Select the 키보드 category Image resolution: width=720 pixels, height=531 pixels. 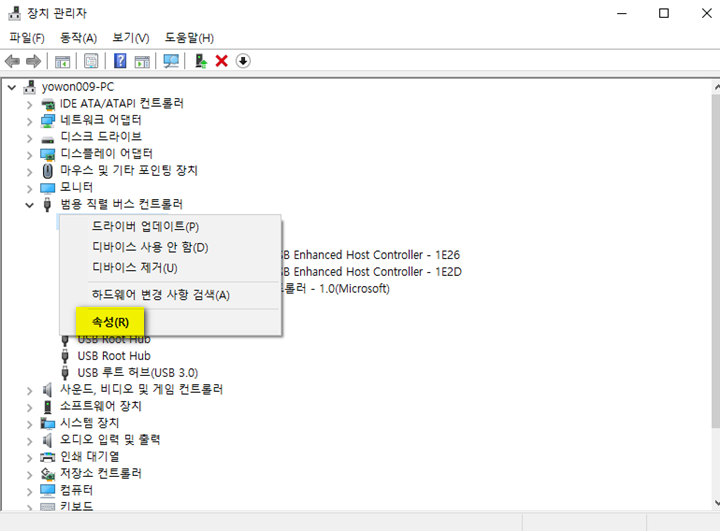click(77, 506)
